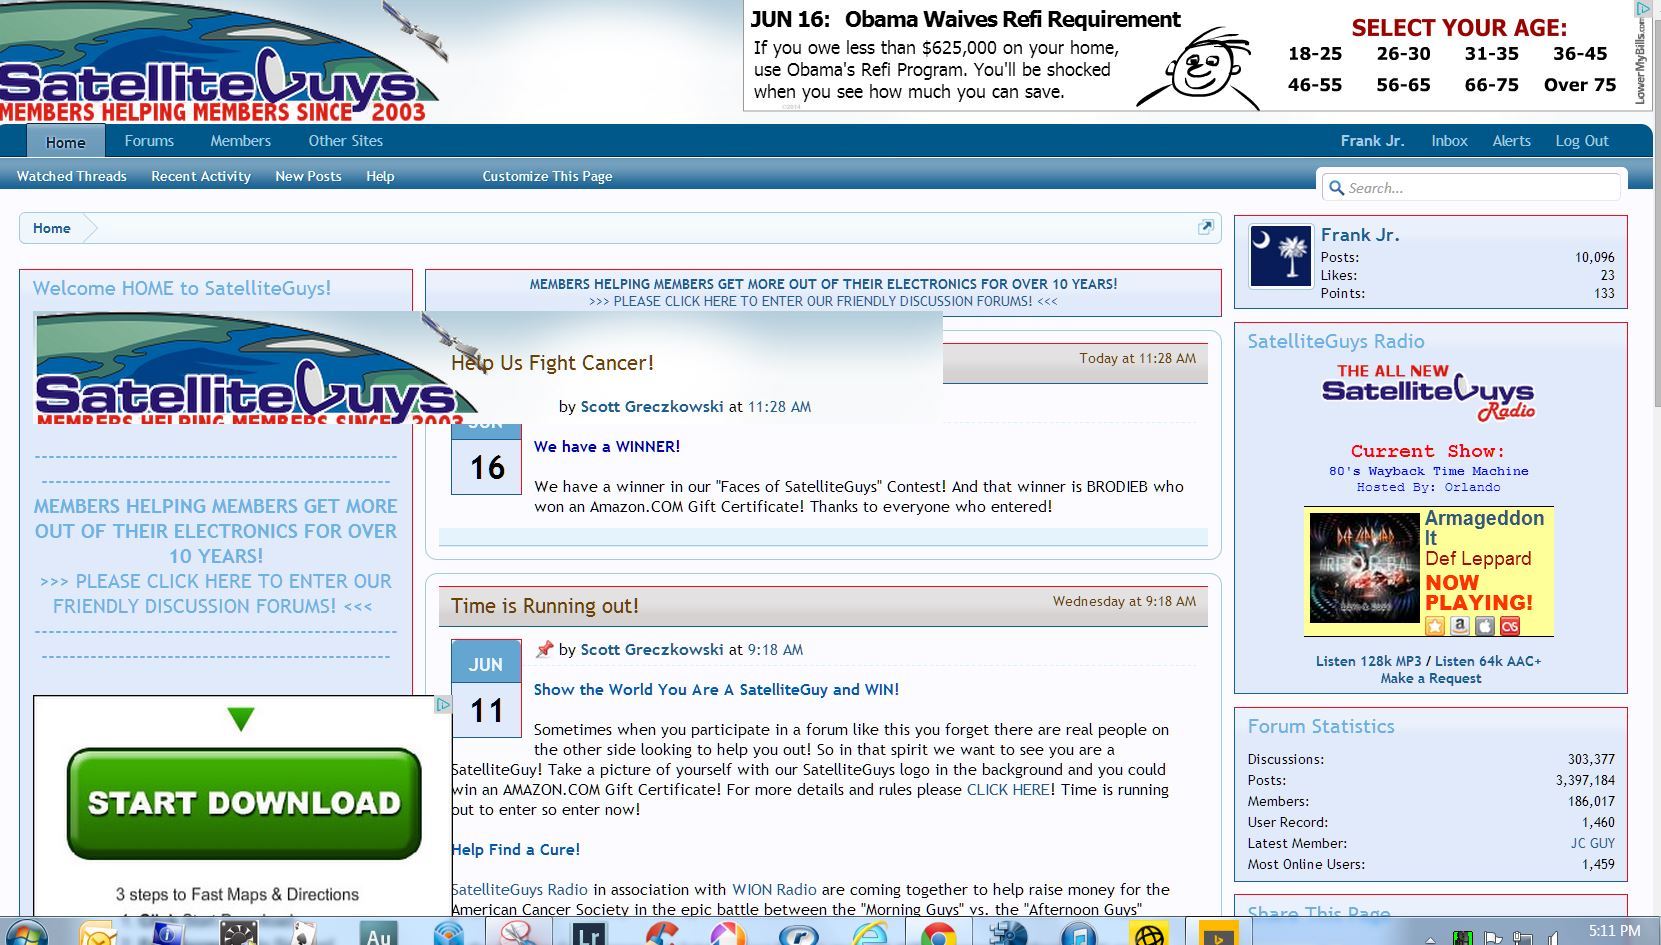Open the Forums tab
This screenshot has height=945, width=1661.
149,141
